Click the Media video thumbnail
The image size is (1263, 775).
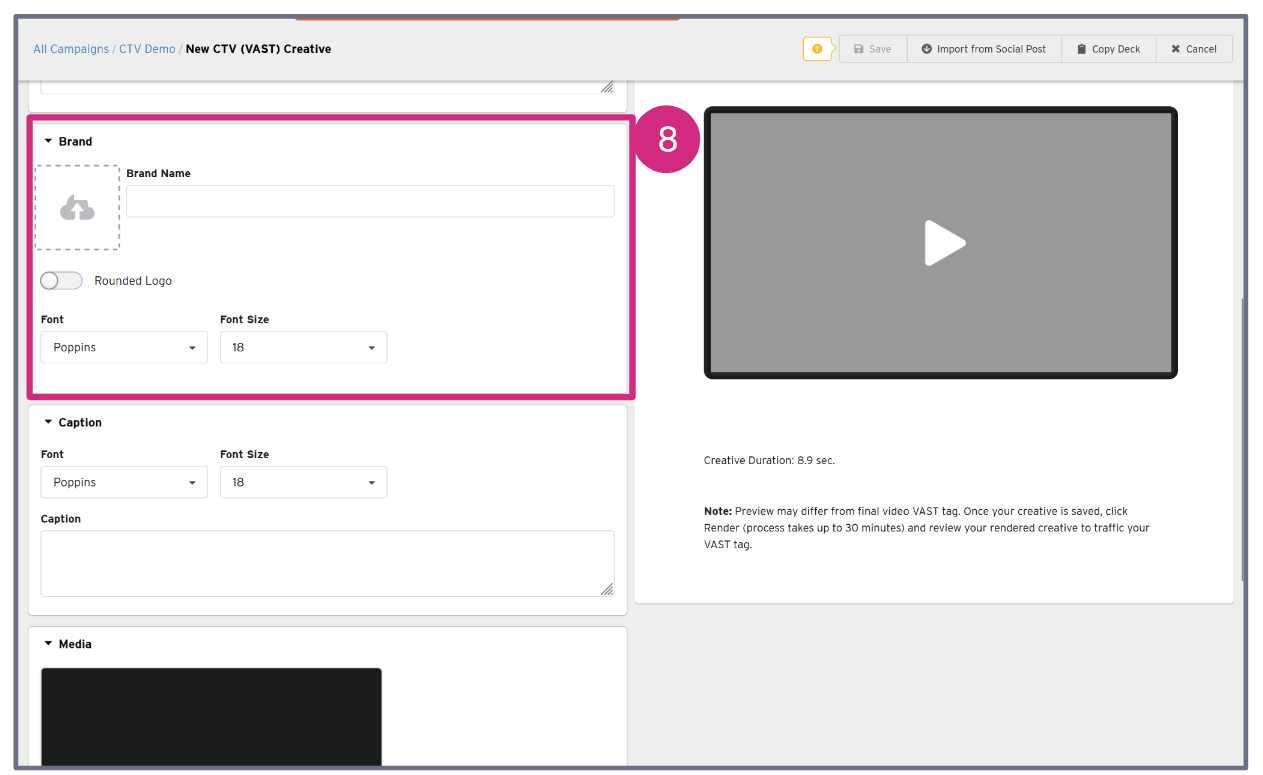click(x=211, y=715)
